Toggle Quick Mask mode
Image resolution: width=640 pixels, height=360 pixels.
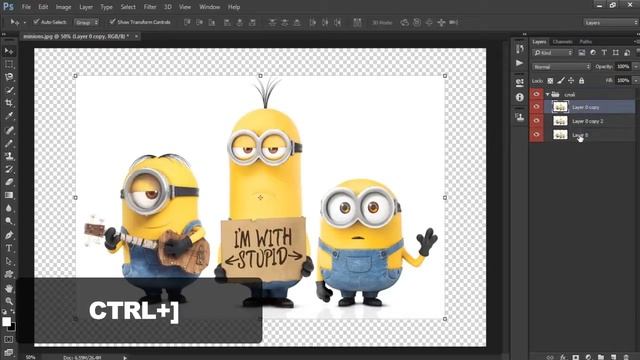pos(9,340)
